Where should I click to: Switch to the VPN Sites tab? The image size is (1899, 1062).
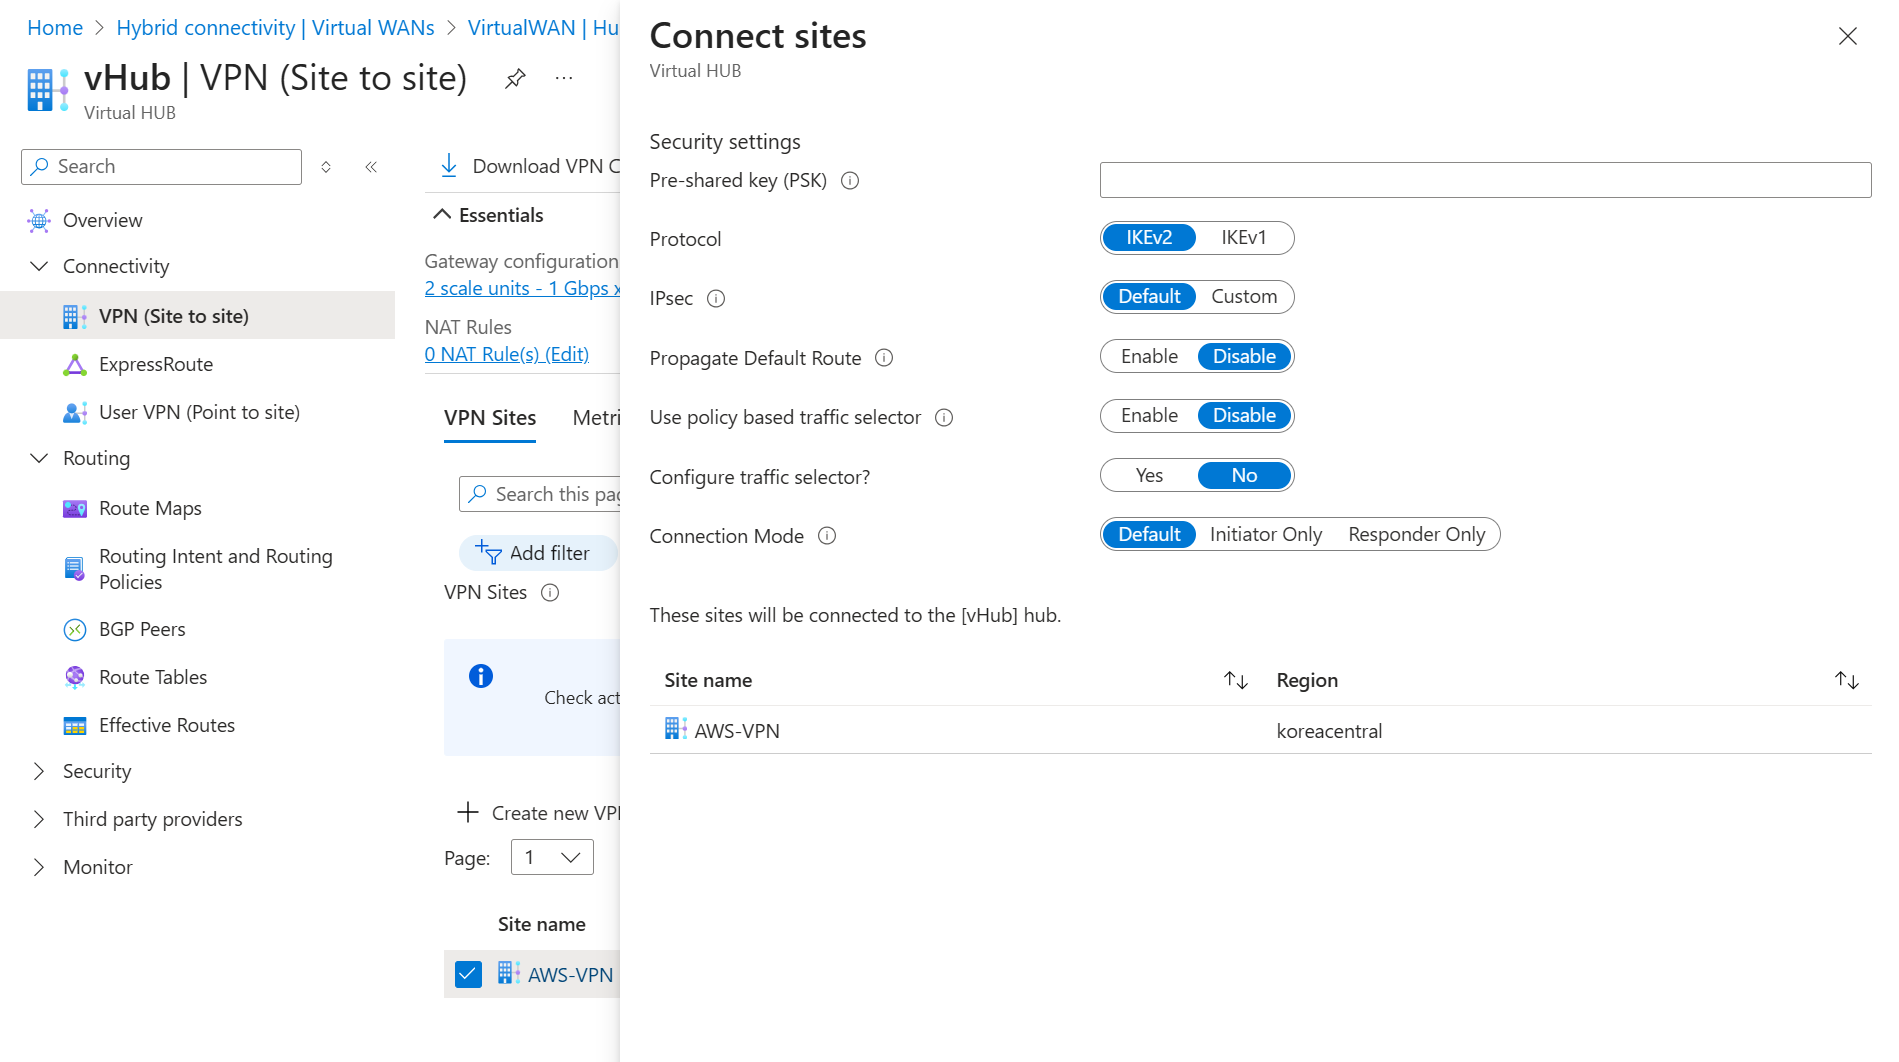(490, 418)
